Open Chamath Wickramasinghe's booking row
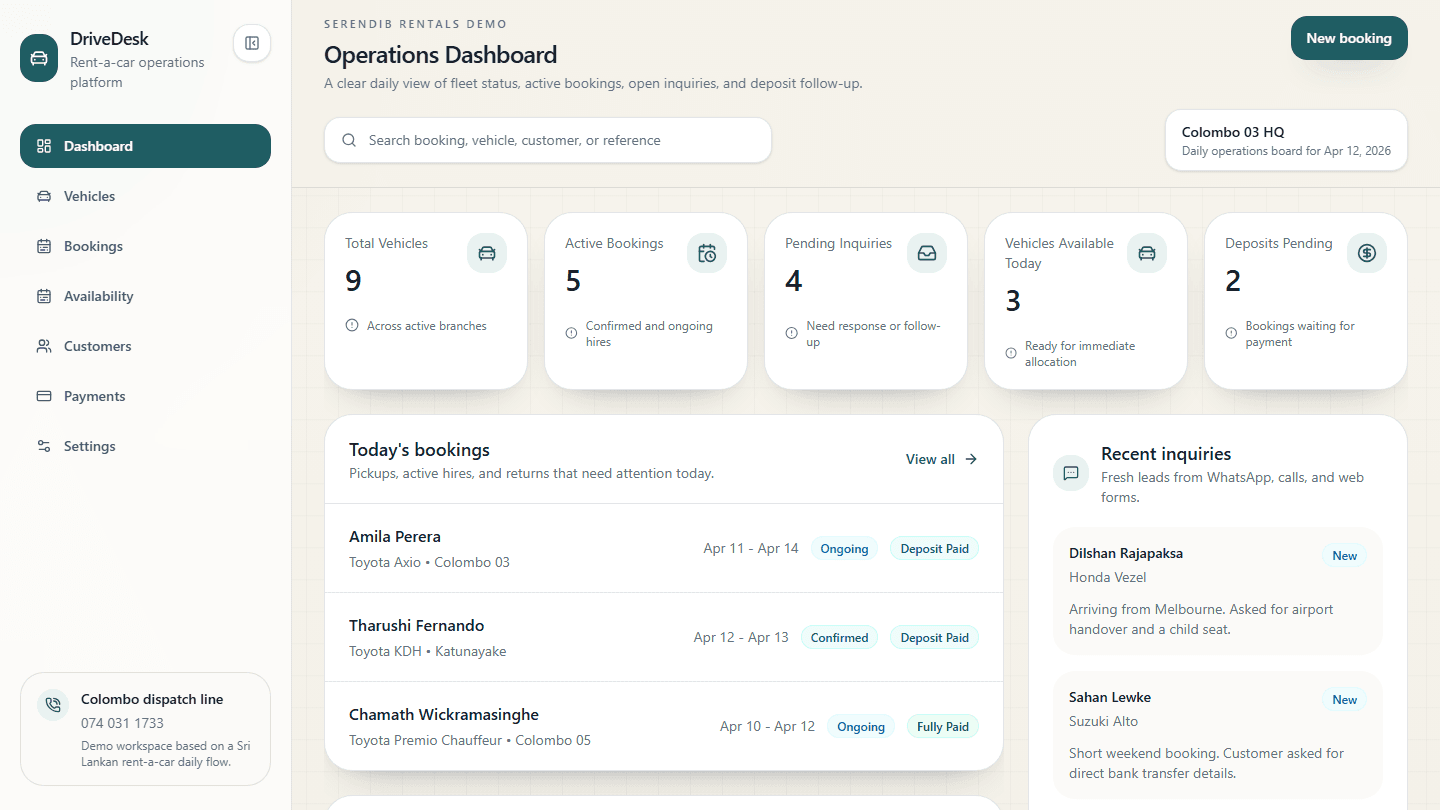Viewport: 1440px width, 810px height. (x=664, y=726)
